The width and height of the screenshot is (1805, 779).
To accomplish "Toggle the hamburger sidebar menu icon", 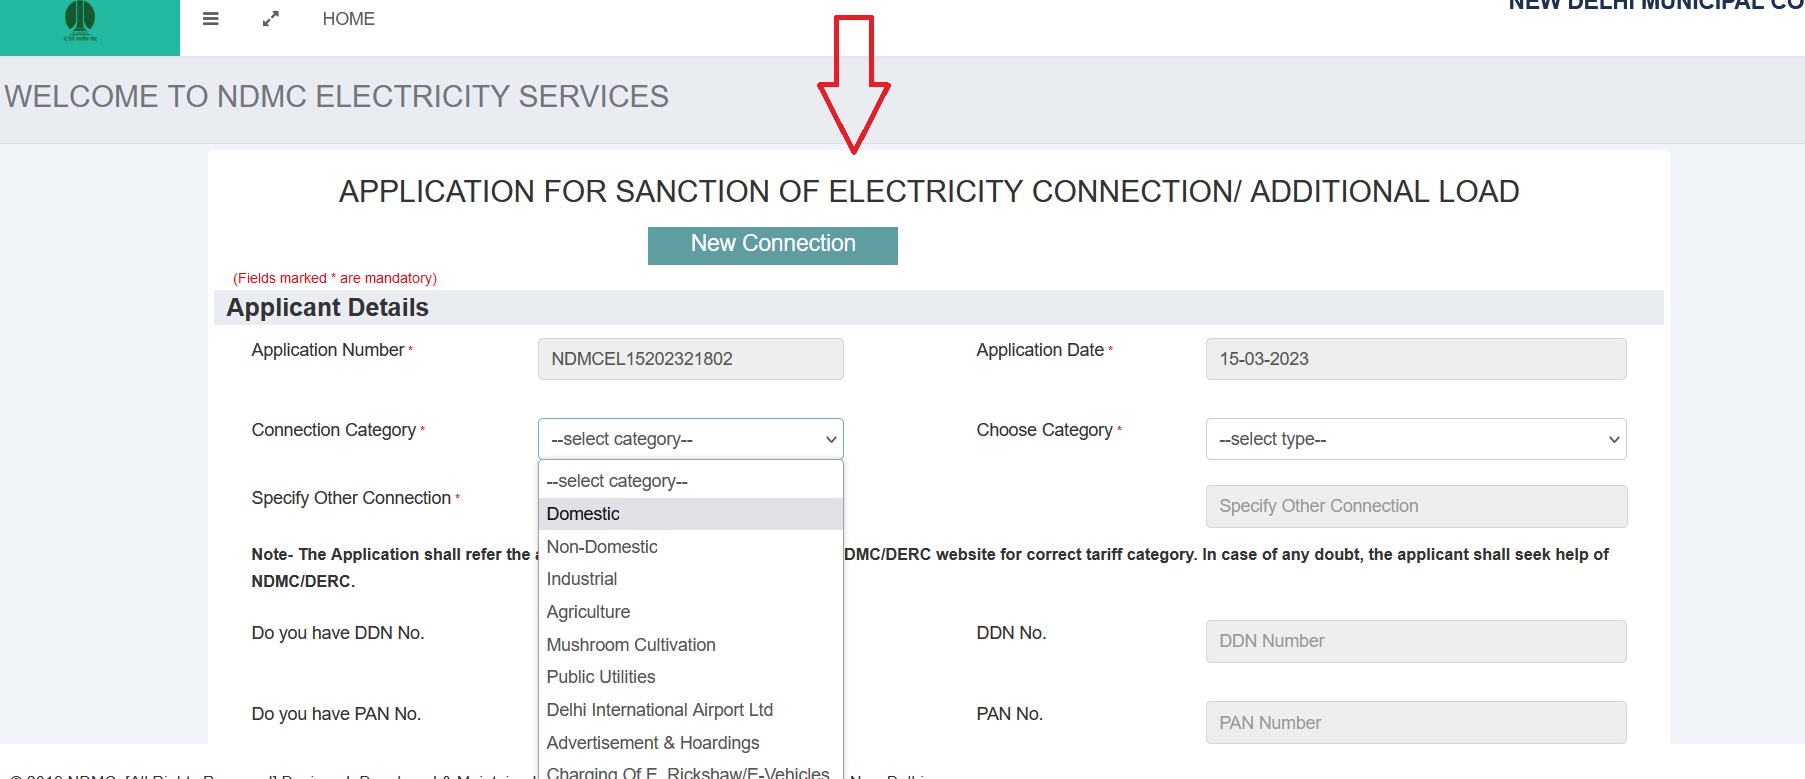I will [x=210, y=19].
